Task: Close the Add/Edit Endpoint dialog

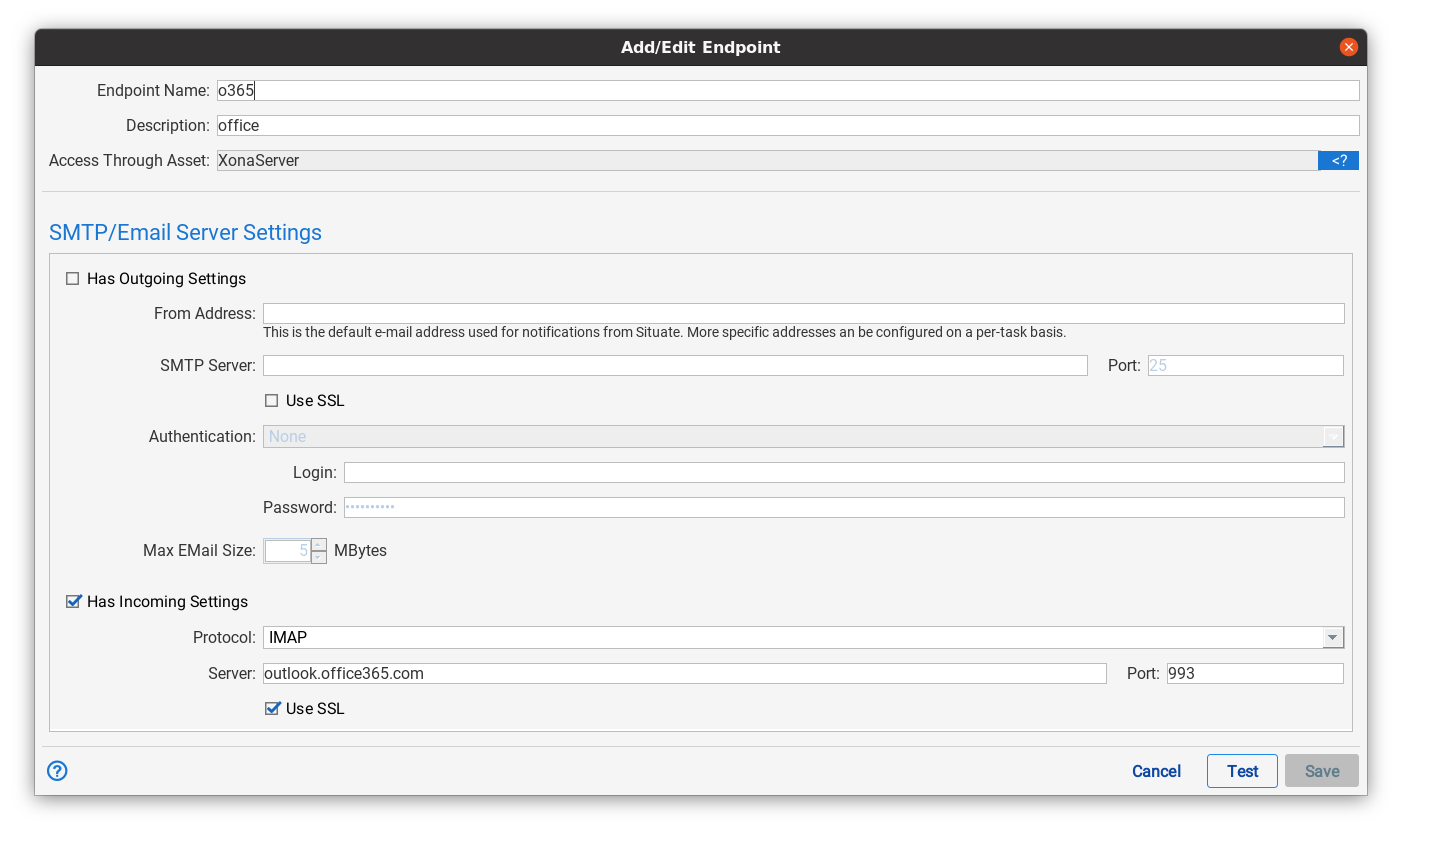Action: click(1348, 47)
